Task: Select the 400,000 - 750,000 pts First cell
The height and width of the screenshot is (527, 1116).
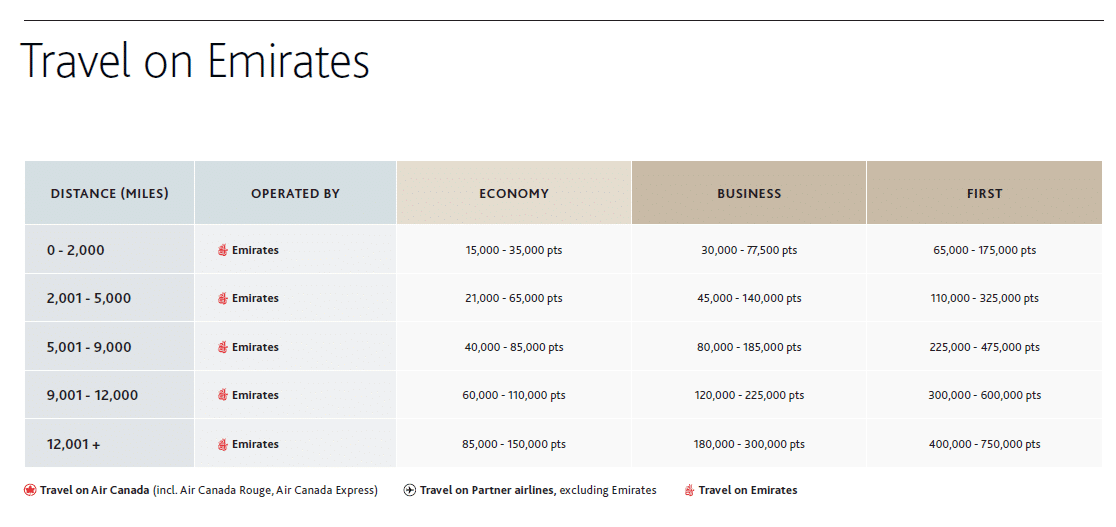Action: point(984,444)
